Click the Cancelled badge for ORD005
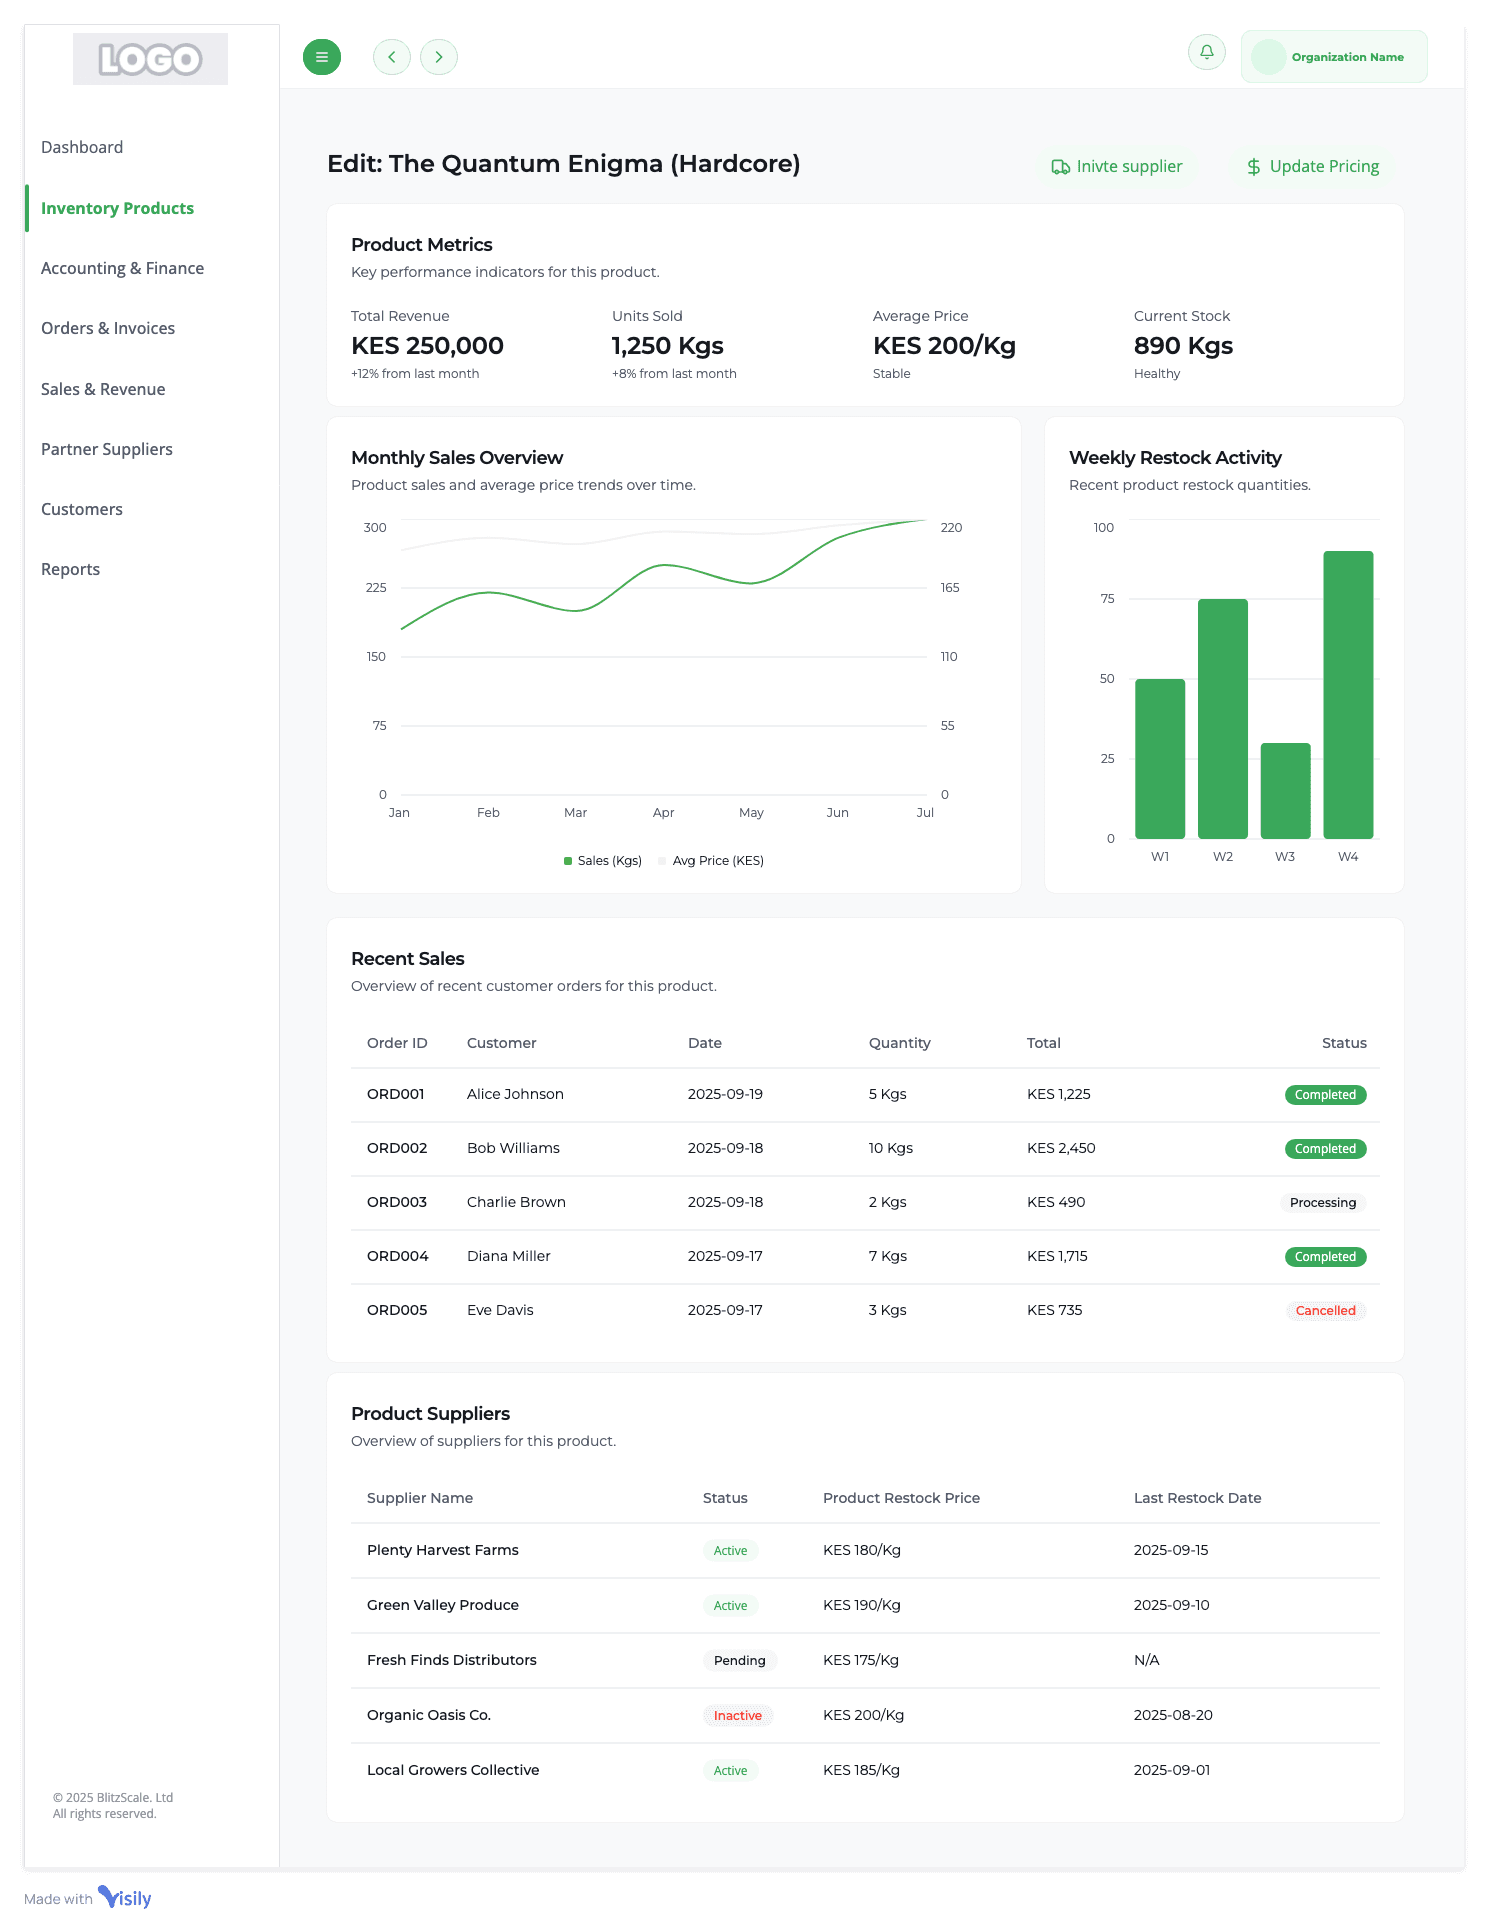This screenshot has height=1931, width=1488. pyautogui.click(x=1326, y=1311)
